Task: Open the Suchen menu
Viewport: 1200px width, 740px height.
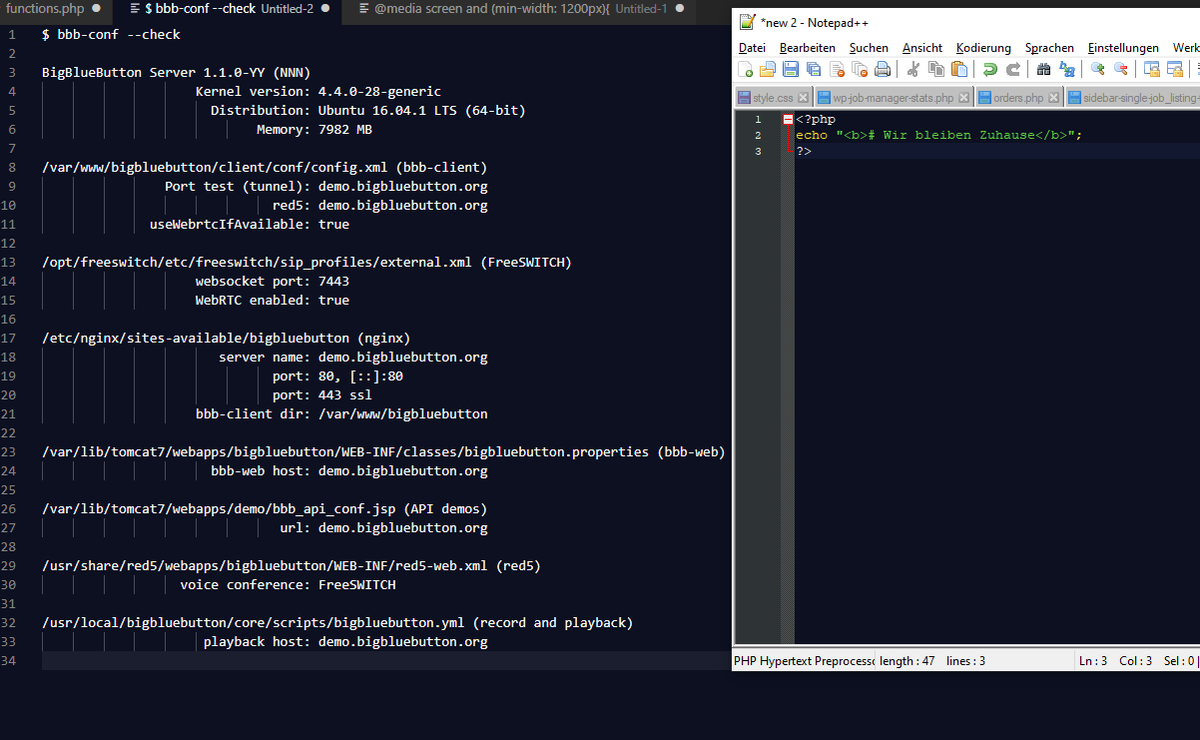Action: [869, 48]
